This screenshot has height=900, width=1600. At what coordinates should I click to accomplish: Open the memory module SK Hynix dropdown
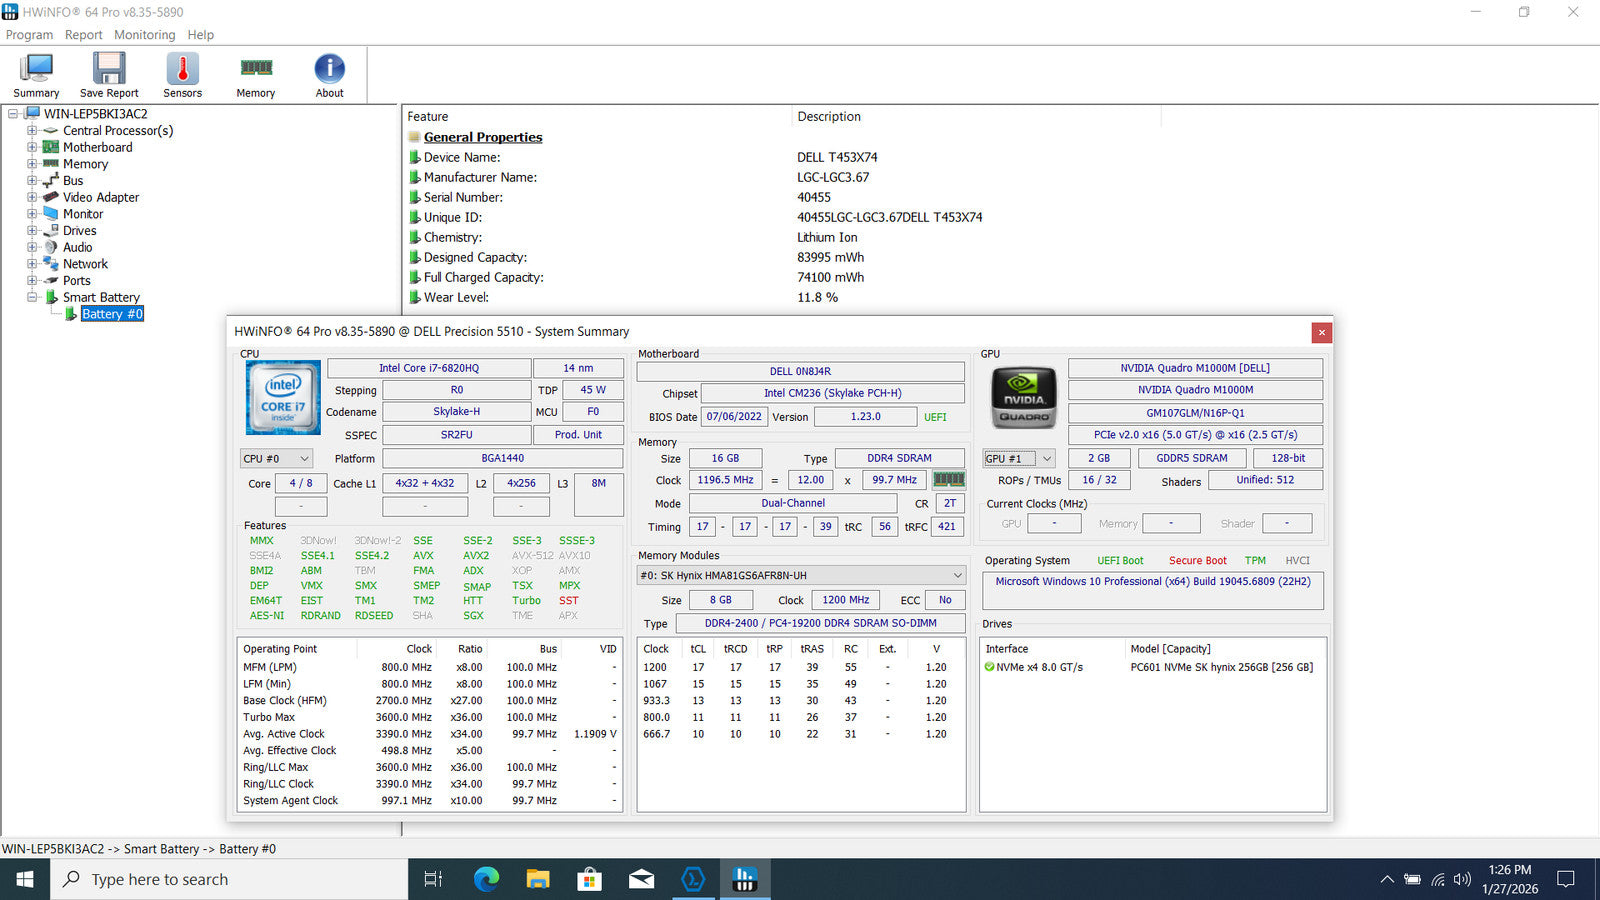point(801,575)
